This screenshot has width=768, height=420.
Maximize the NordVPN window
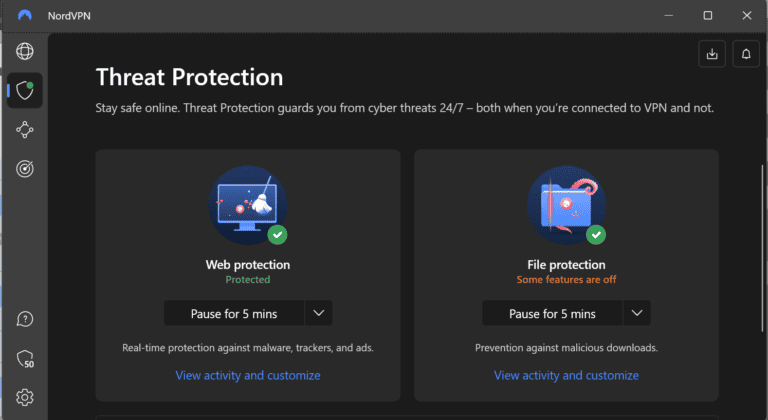point(708,15)
